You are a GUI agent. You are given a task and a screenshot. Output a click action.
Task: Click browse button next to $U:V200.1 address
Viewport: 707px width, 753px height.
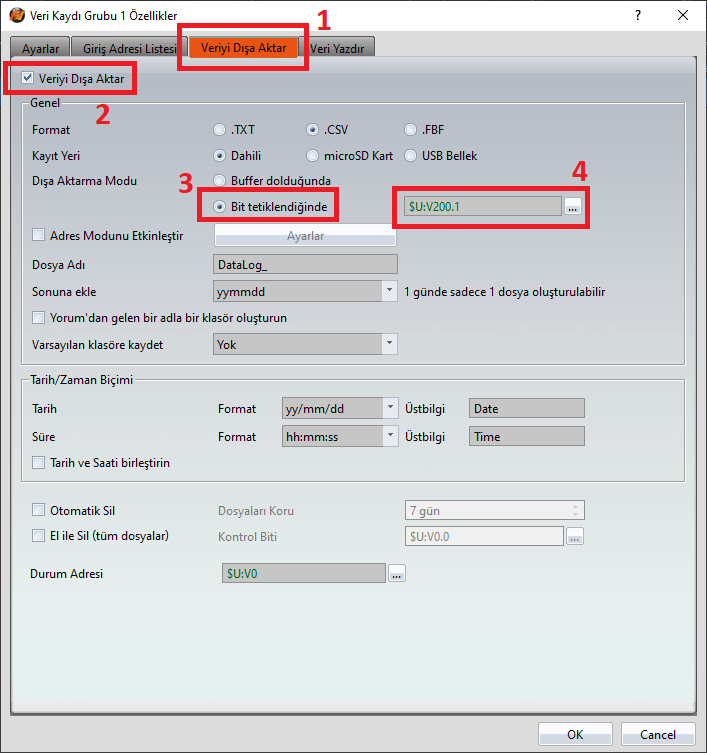coord(572,206)
